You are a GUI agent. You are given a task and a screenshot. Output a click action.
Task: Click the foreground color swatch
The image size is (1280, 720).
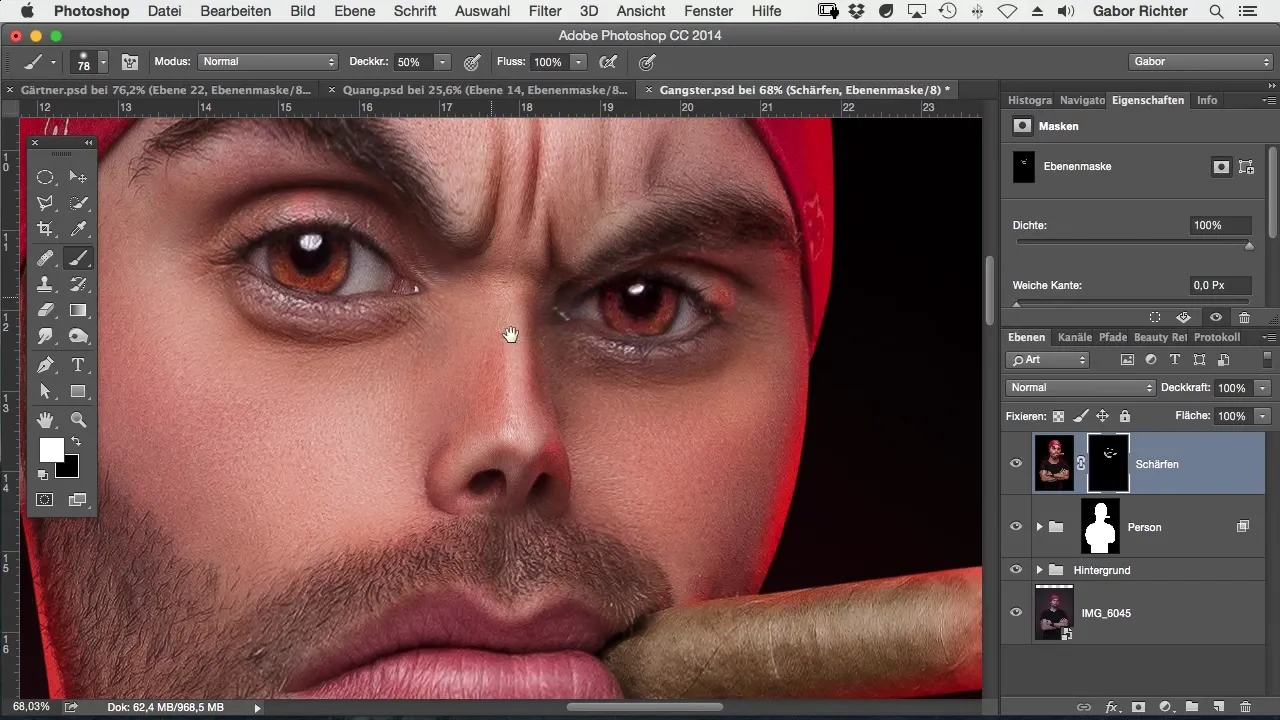click(51, 450)
